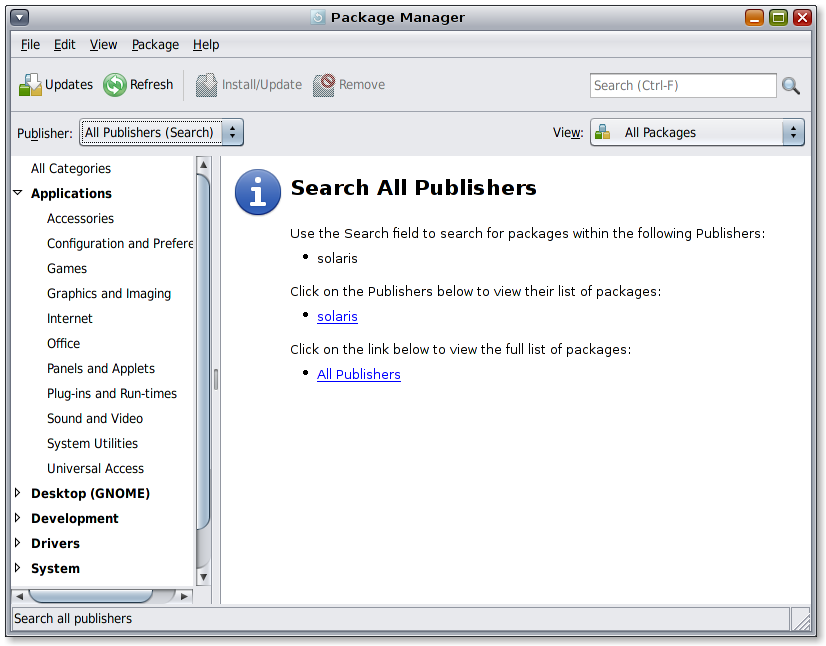Image resolution: width=826 pixels, height=646 pixels.
Task: Select the Internet category
Action: [x=70, y=318]
